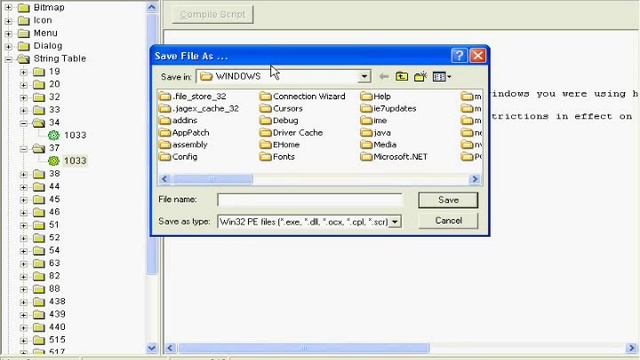Click in the File name field
The width and height of the screenshot is (640, 360).
[310, 200]
